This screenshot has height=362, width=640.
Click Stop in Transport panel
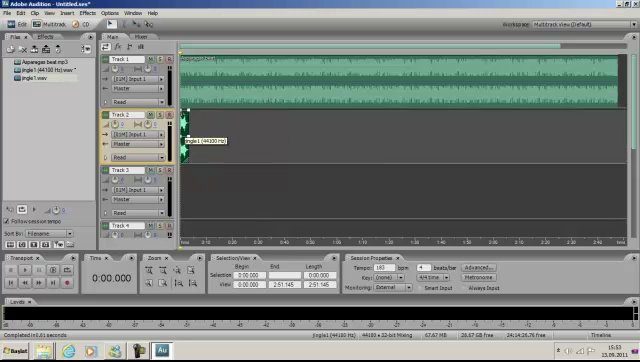point(11,270)
